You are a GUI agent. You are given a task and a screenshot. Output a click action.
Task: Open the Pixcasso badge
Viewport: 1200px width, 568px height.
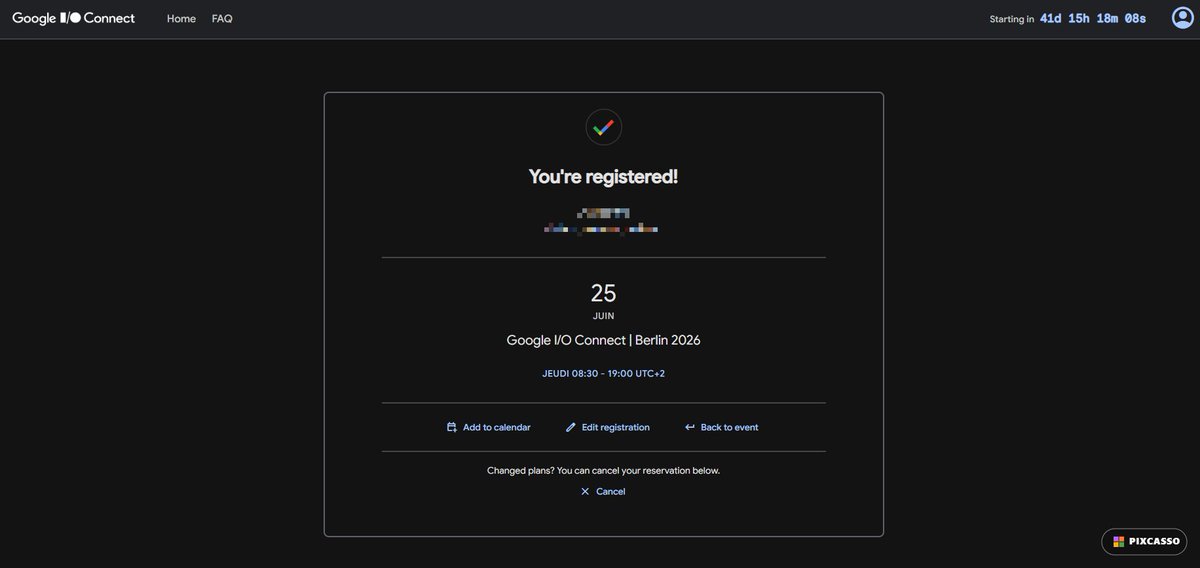[1146, 541]
